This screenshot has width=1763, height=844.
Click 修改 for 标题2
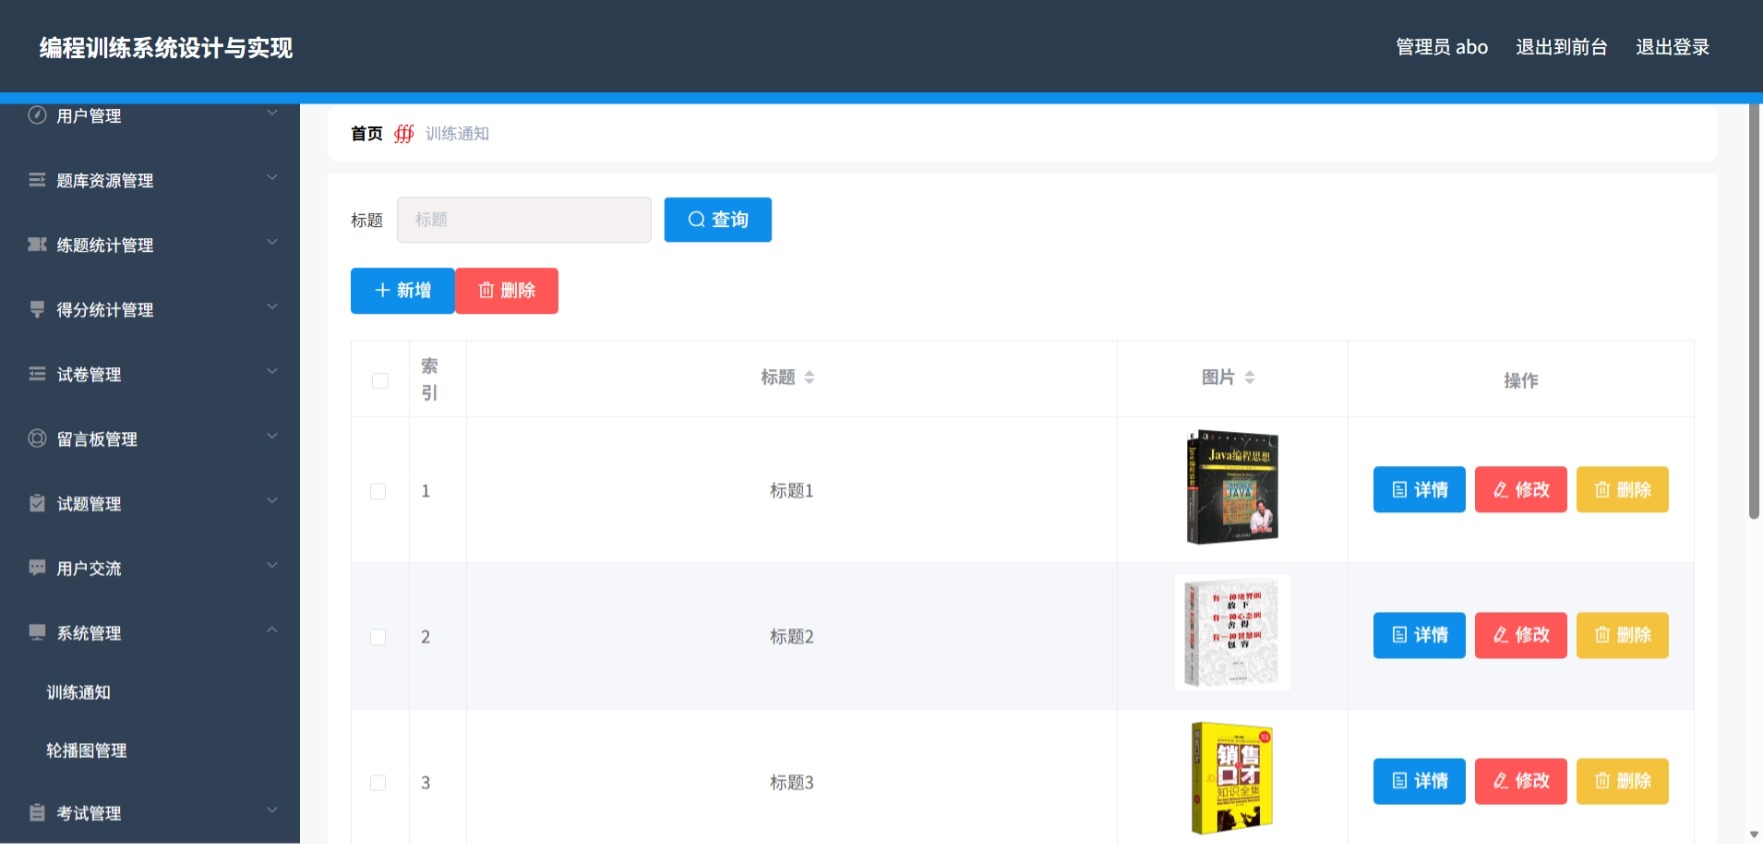point(1521,635)
